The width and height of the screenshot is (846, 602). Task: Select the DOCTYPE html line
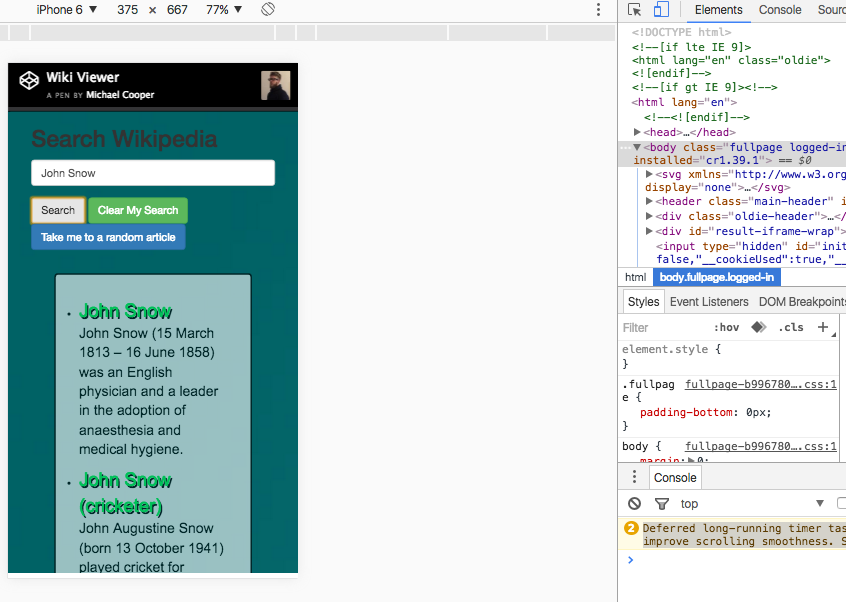tap(682, 32)
